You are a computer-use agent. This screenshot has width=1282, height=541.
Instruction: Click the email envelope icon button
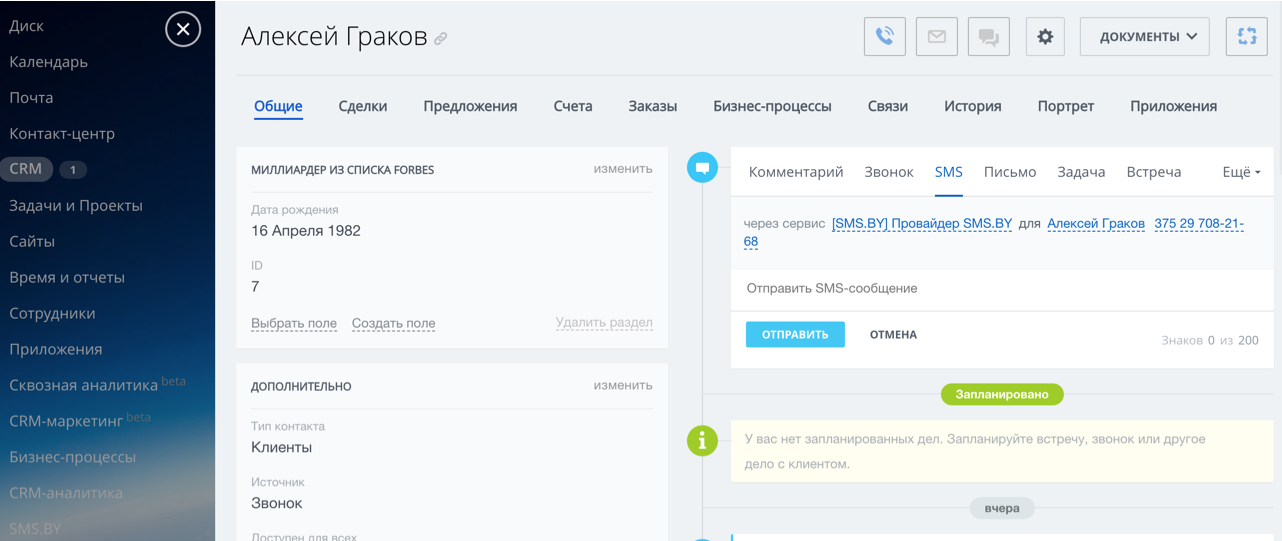click(937, 37)
